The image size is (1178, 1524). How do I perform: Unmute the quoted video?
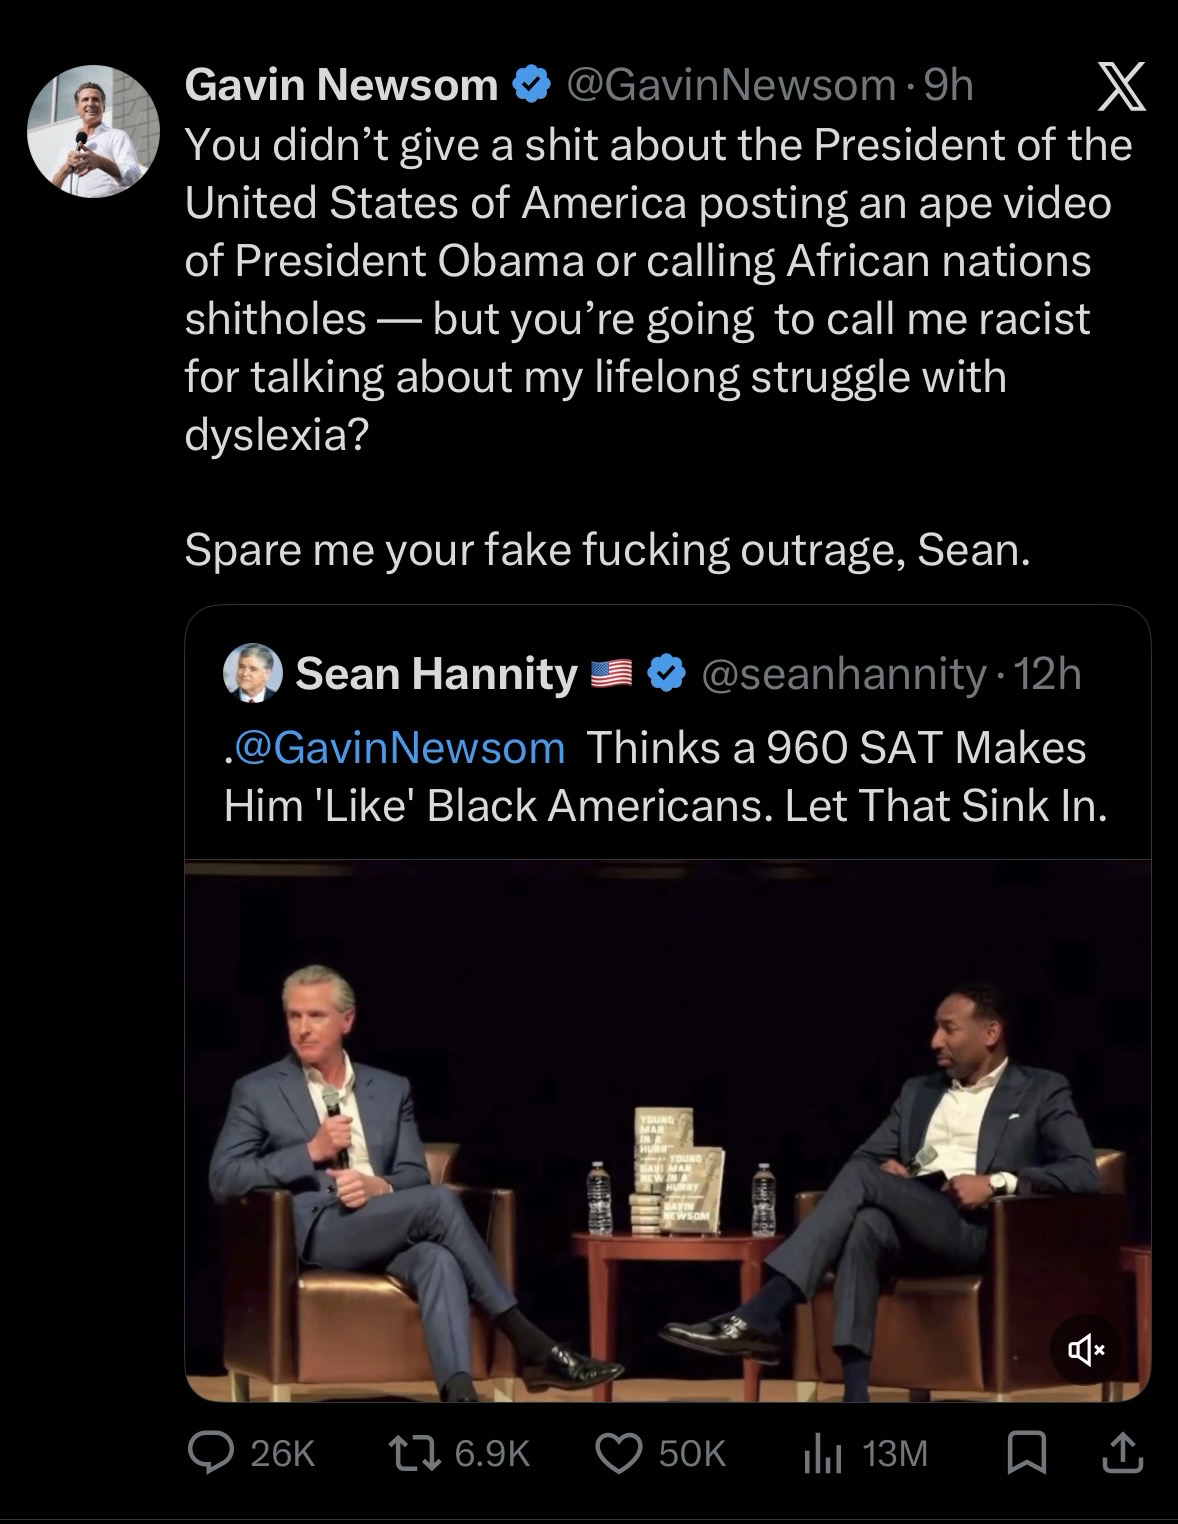pyautogui.click(x=1086, y=1352)
